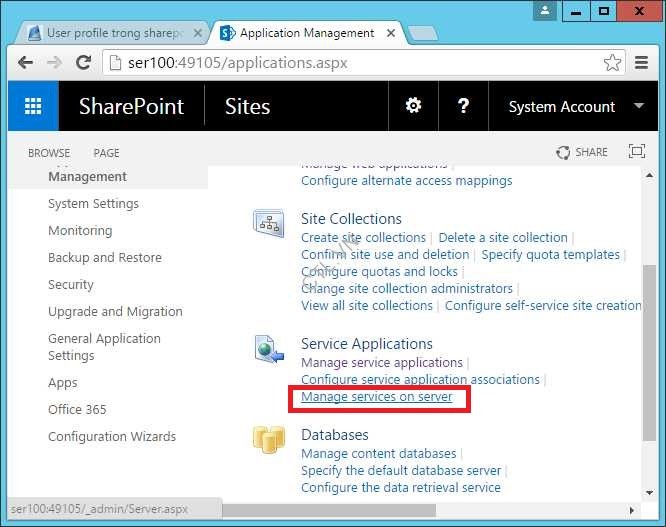Open Chrome hamburger menu
Viewport: 666px width, 527px height.
[641, 63]
